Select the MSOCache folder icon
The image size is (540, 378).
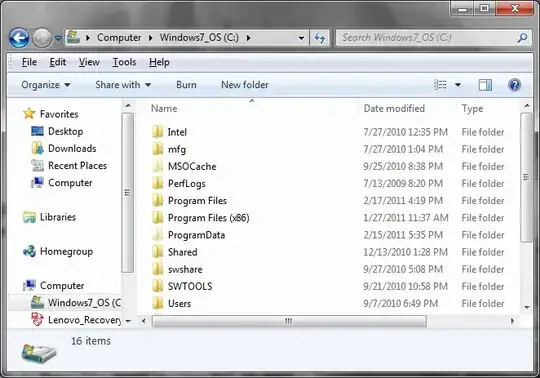coord(158,166)
